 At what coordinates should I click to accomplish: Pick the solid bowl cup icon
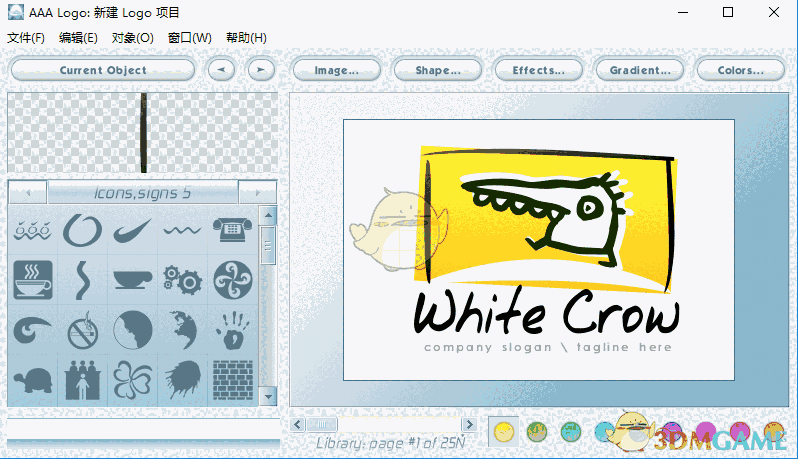coord(132,280)
